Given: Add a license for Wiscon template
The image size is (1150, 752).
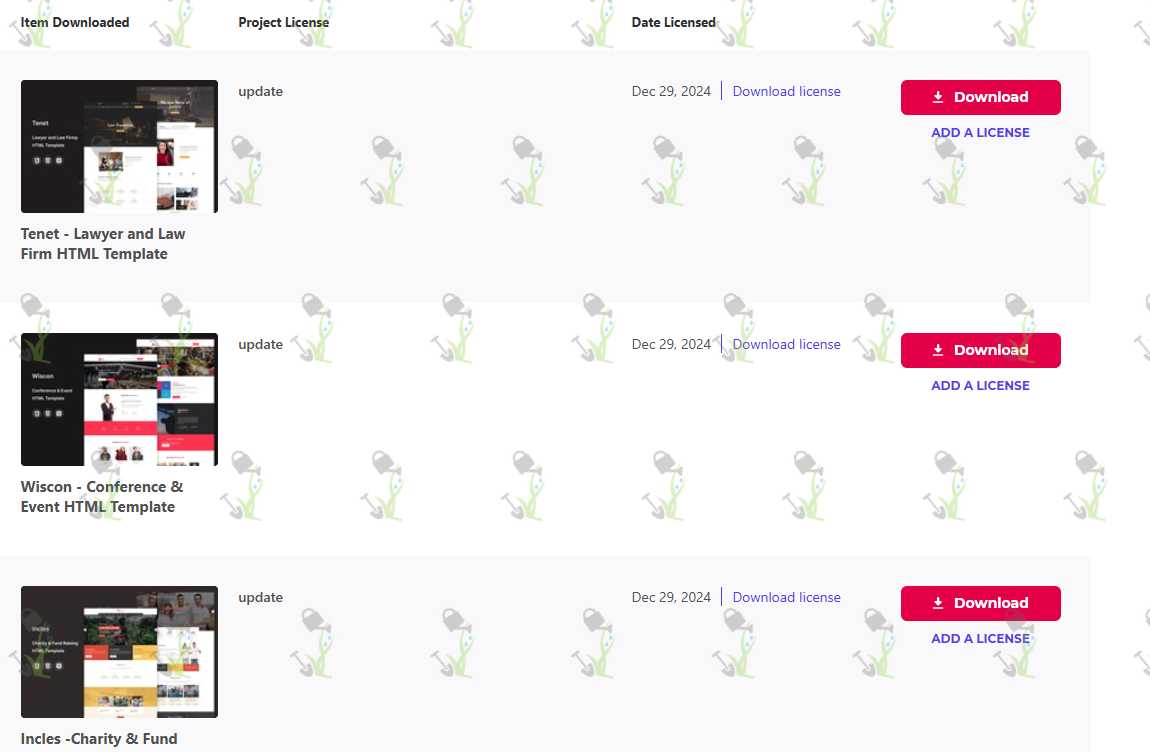Looking at the screenshot, I should [x=980, y=386].
